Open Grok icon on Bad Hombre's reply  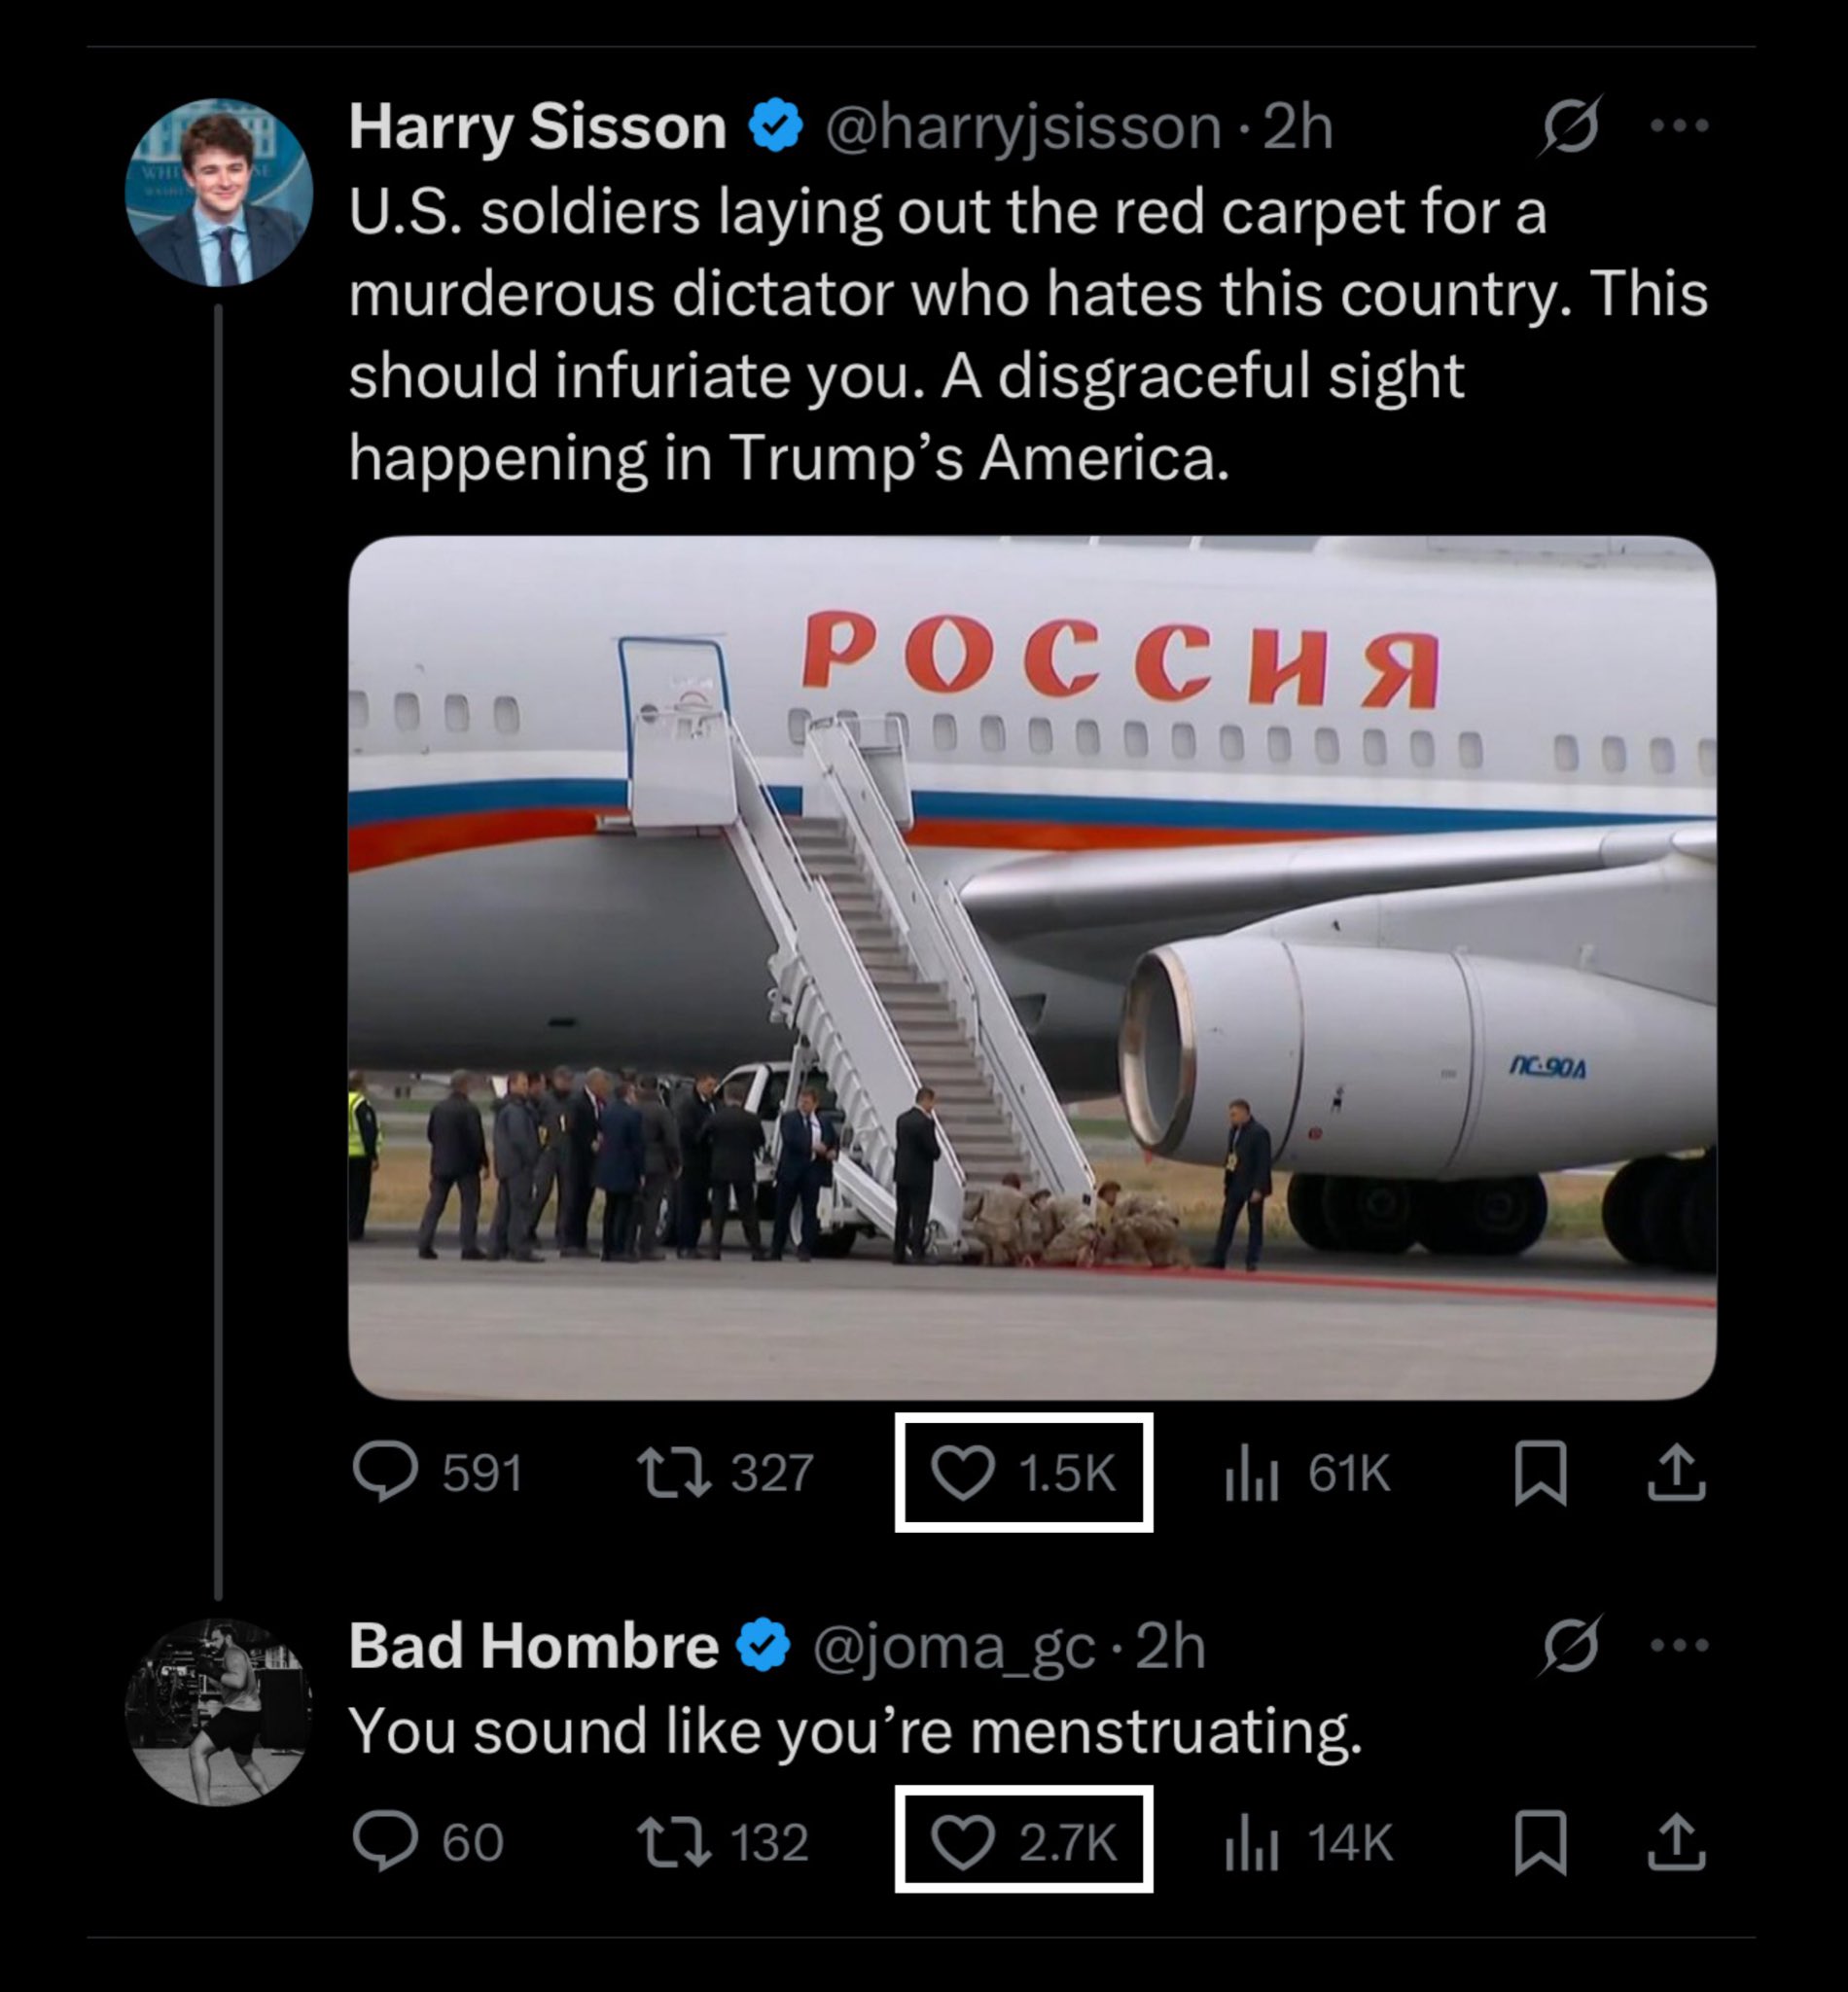(1570, 1646)
